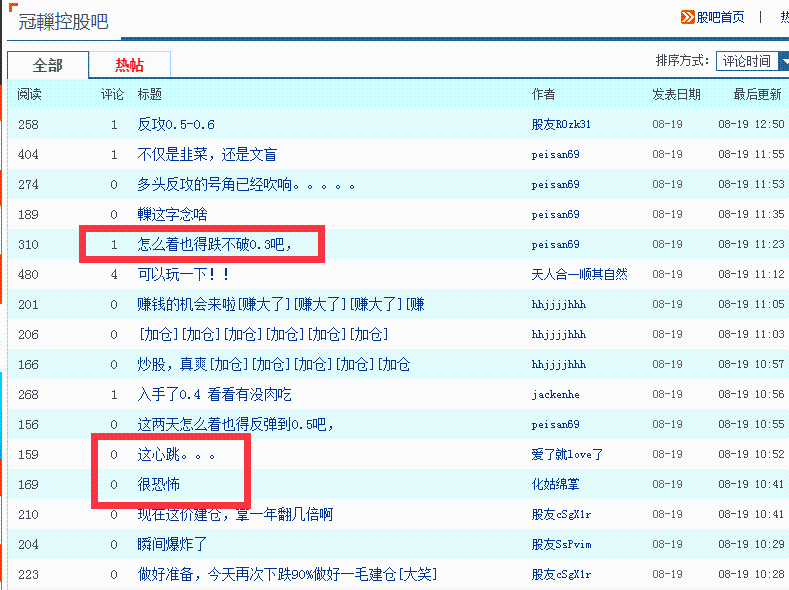Click comment count 4 on 可以玩一下 row
789x590 pixels.
pos(114,275)
